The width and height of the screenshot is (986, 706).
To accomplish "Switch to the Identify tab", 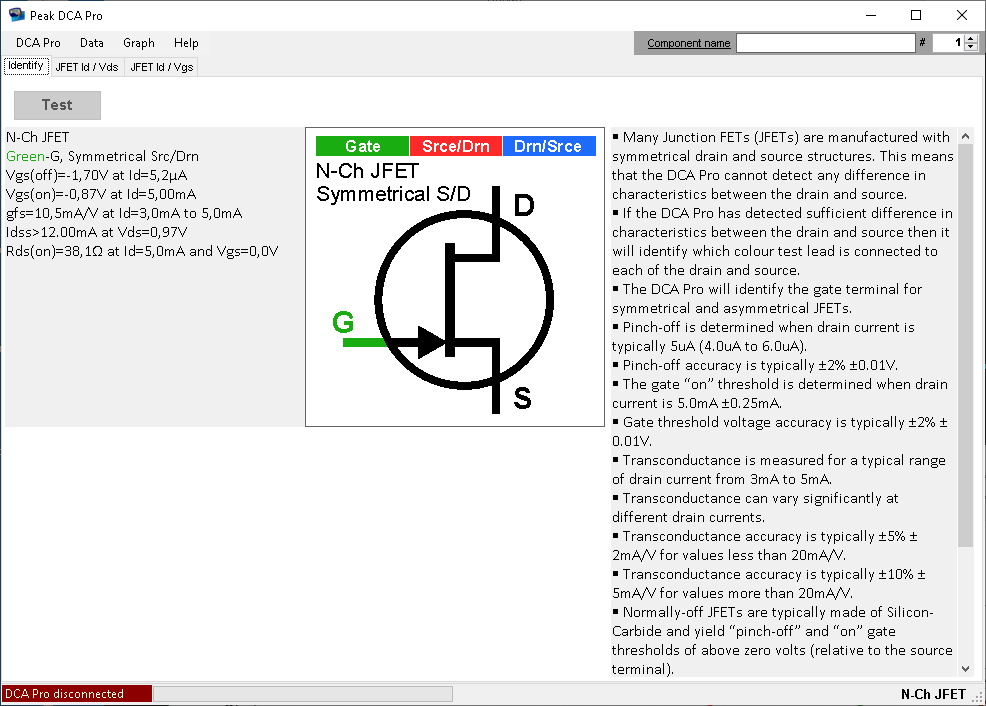I will 26,66.
